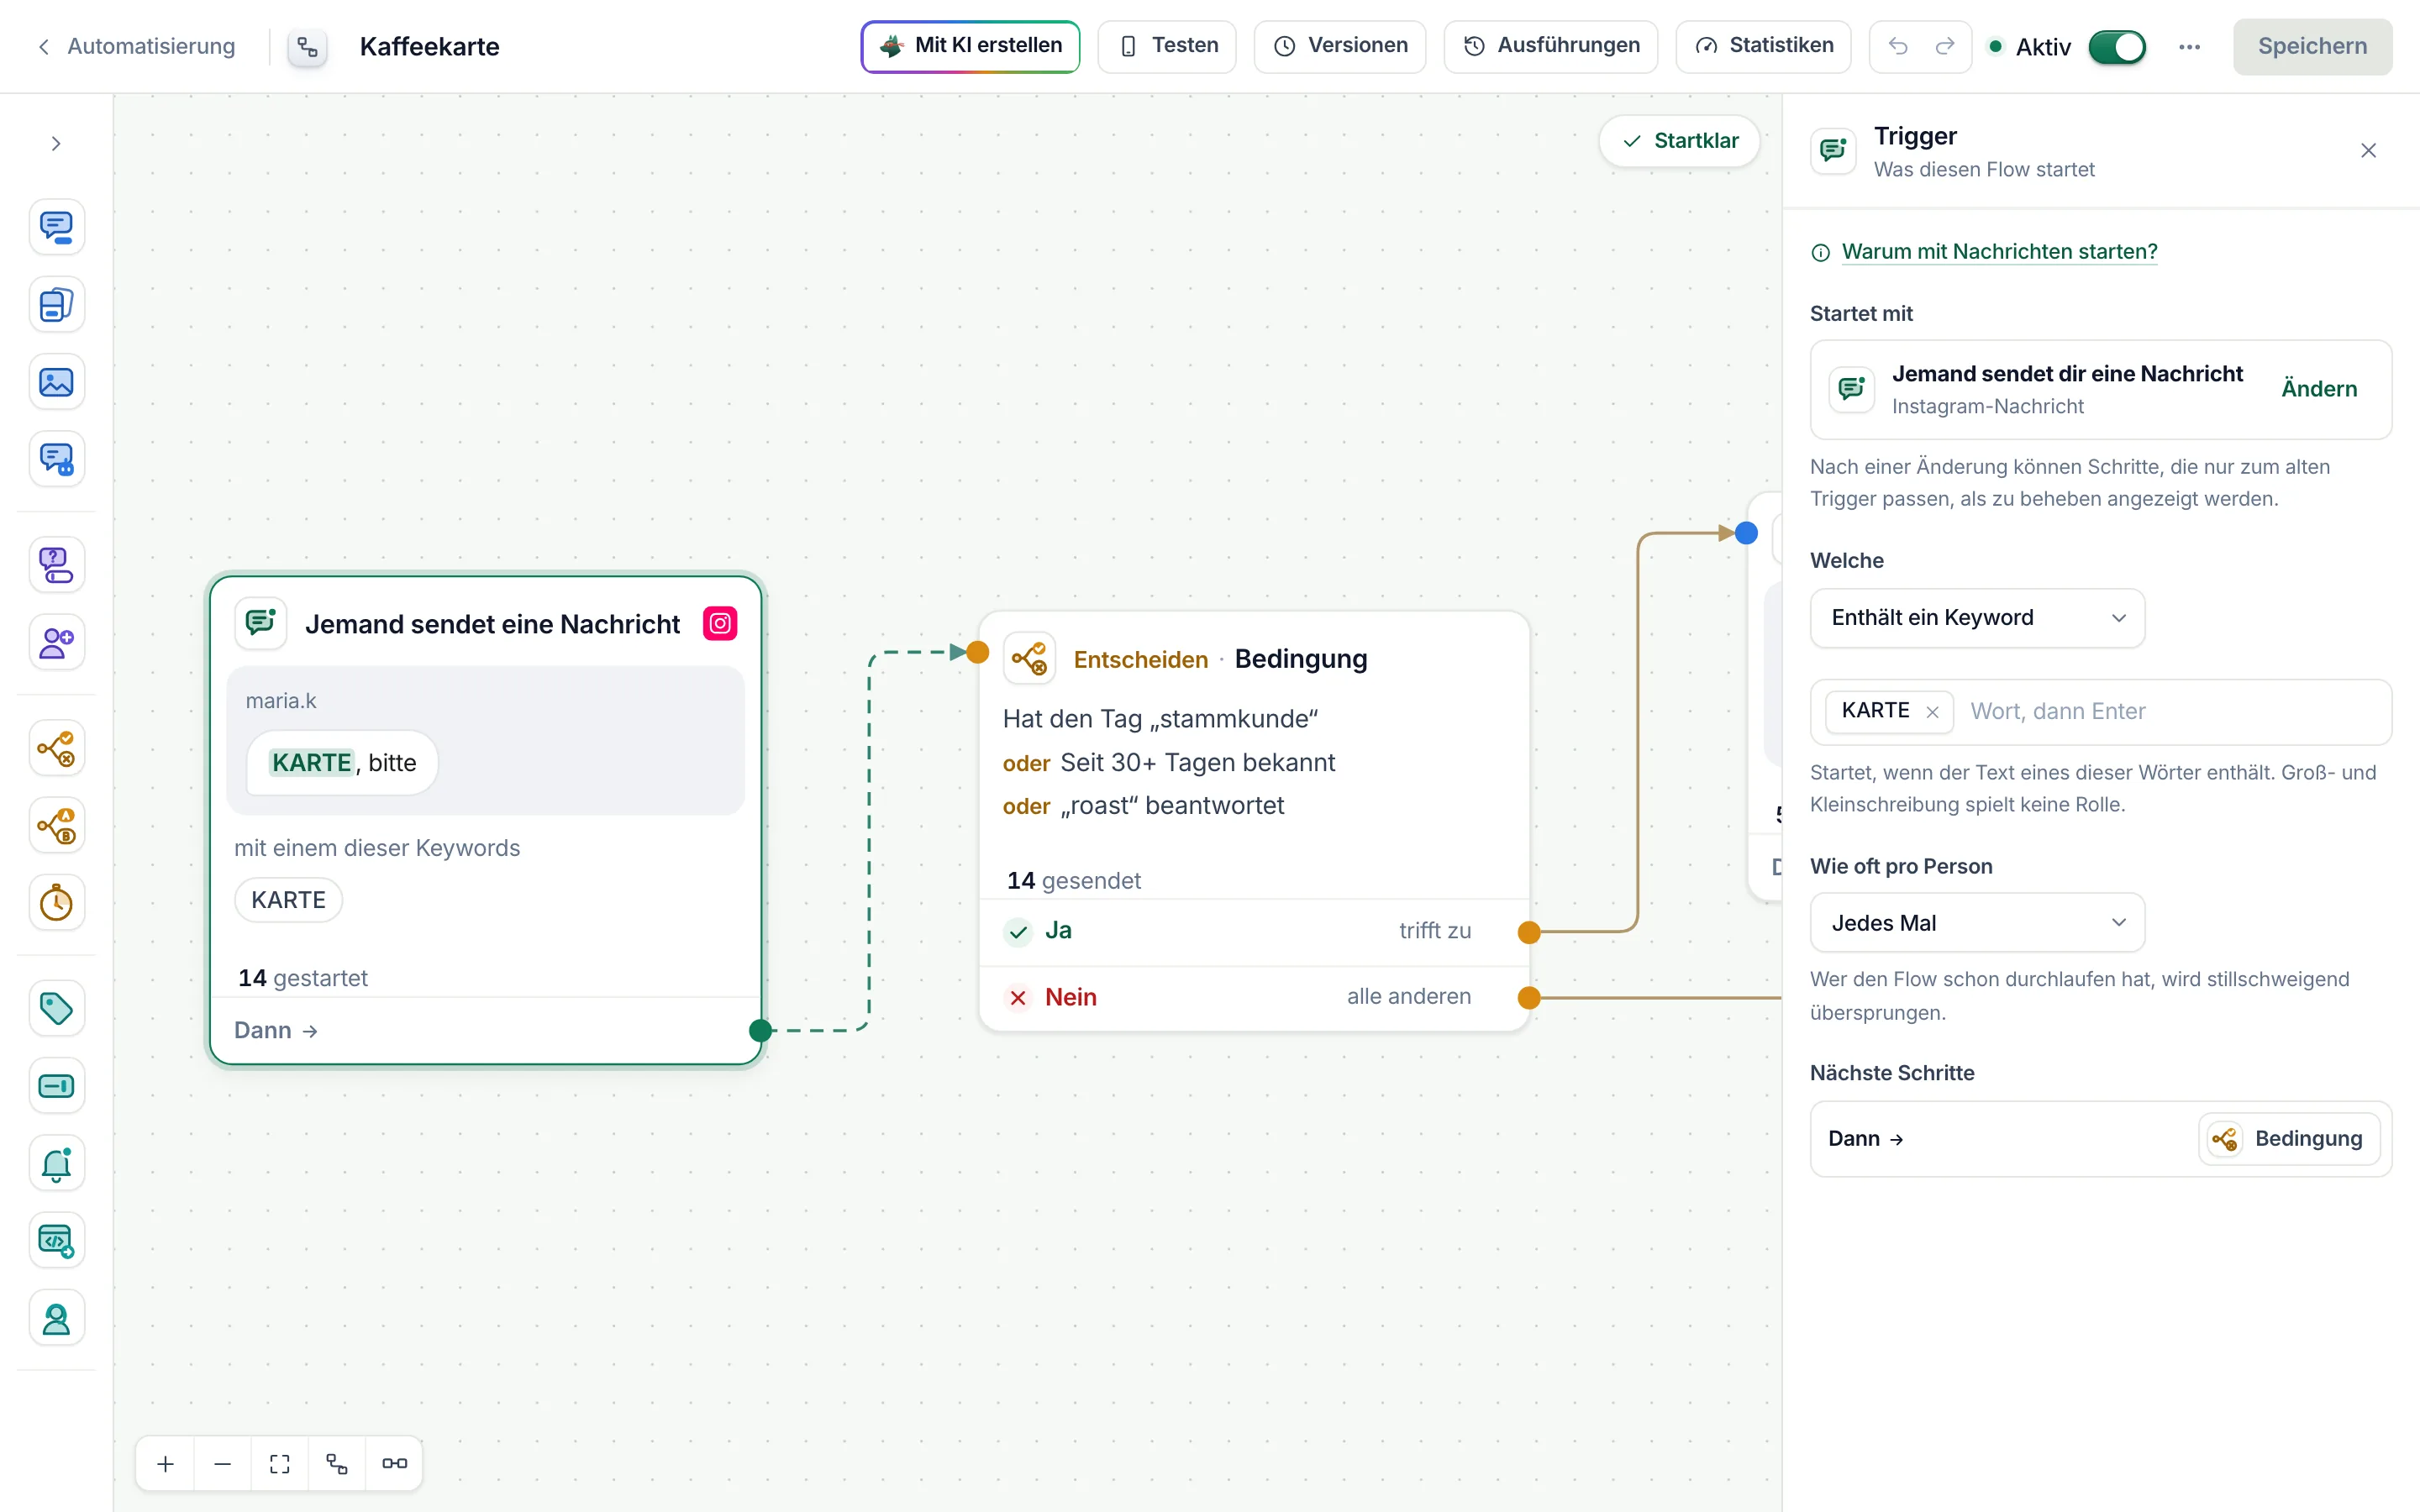
Task: Open the Testen view
Action: coord(1167,46)
